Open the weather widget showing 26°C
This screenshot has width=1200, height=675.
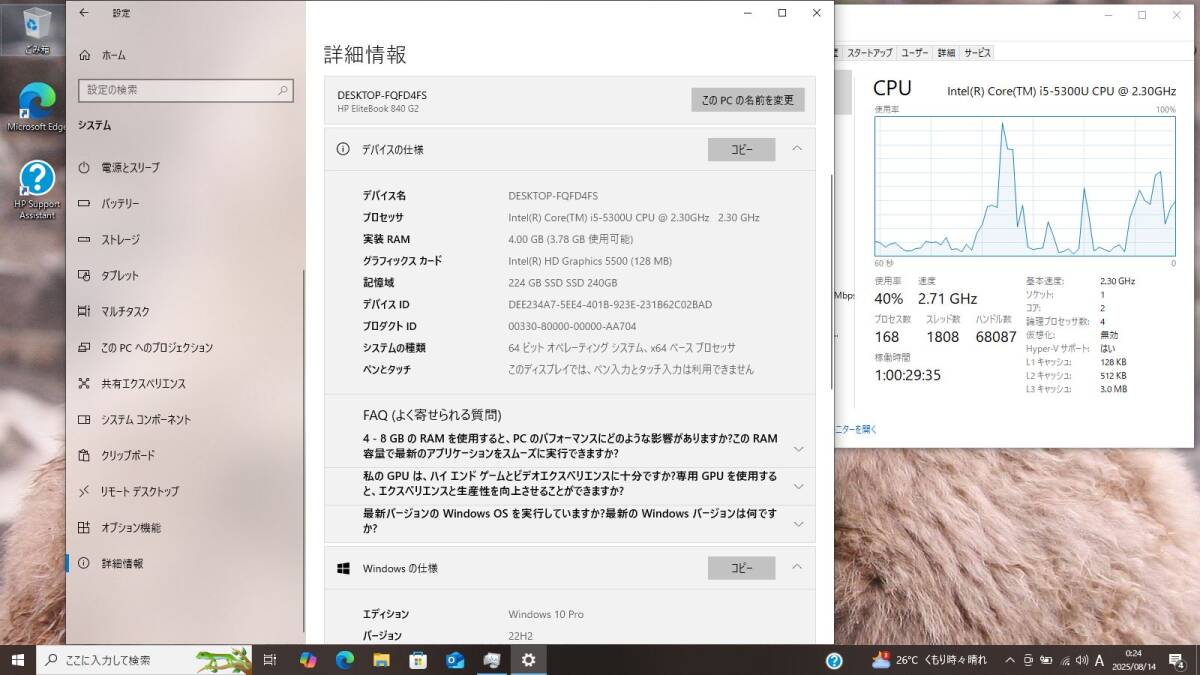pyautogui.click(x=929, y=660)
